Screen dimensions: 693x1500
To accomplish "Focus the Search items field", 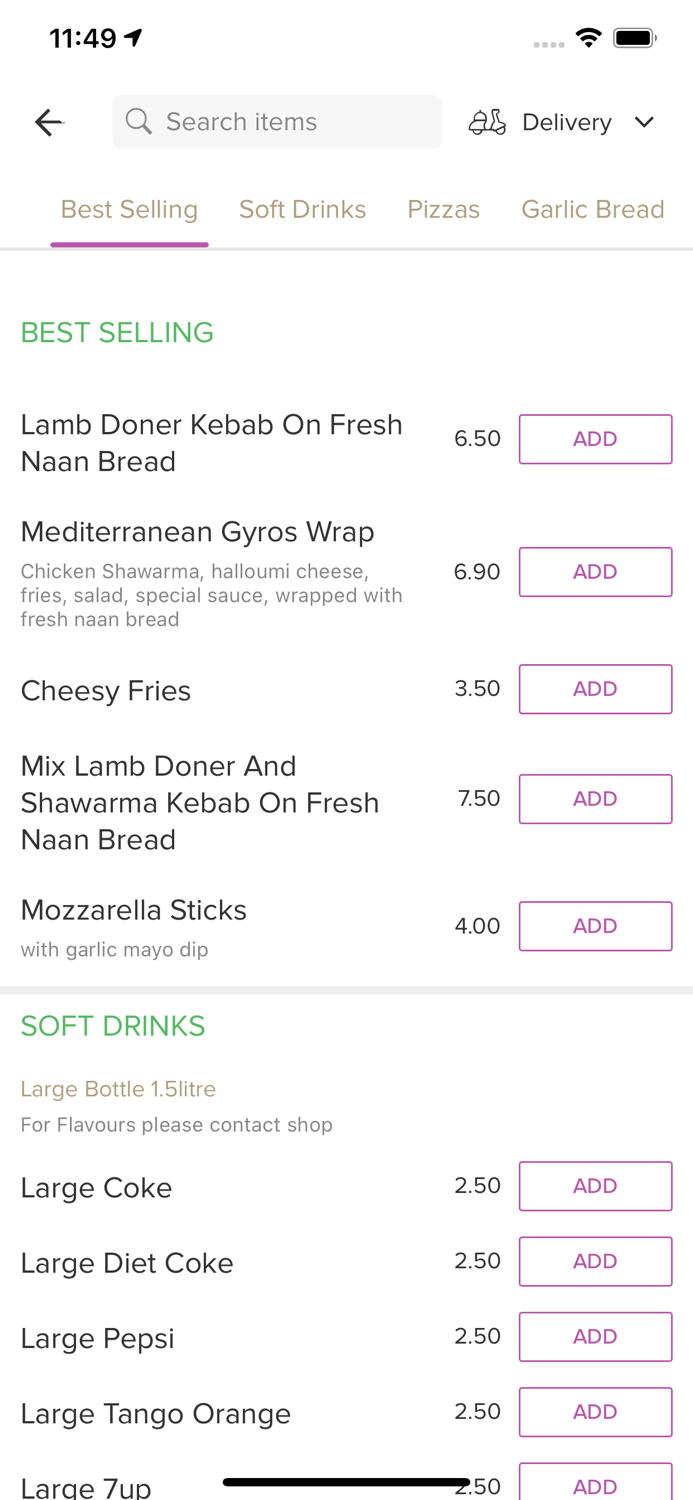I will point(290,122).
